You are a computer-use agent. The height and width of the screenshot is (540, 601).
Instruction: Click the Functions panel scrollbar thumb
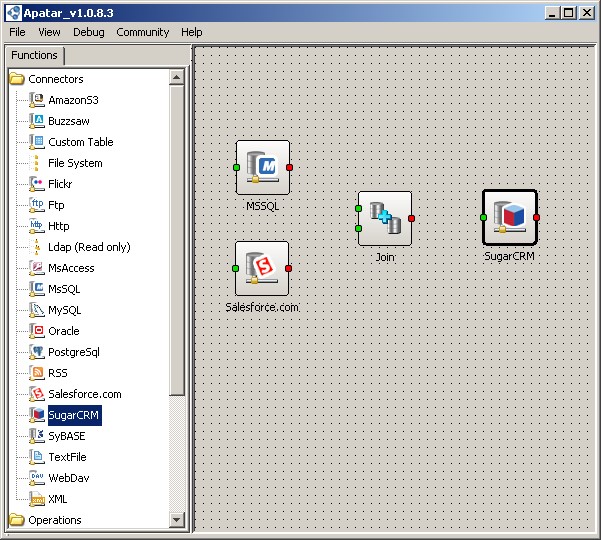(x=176, y=241)
